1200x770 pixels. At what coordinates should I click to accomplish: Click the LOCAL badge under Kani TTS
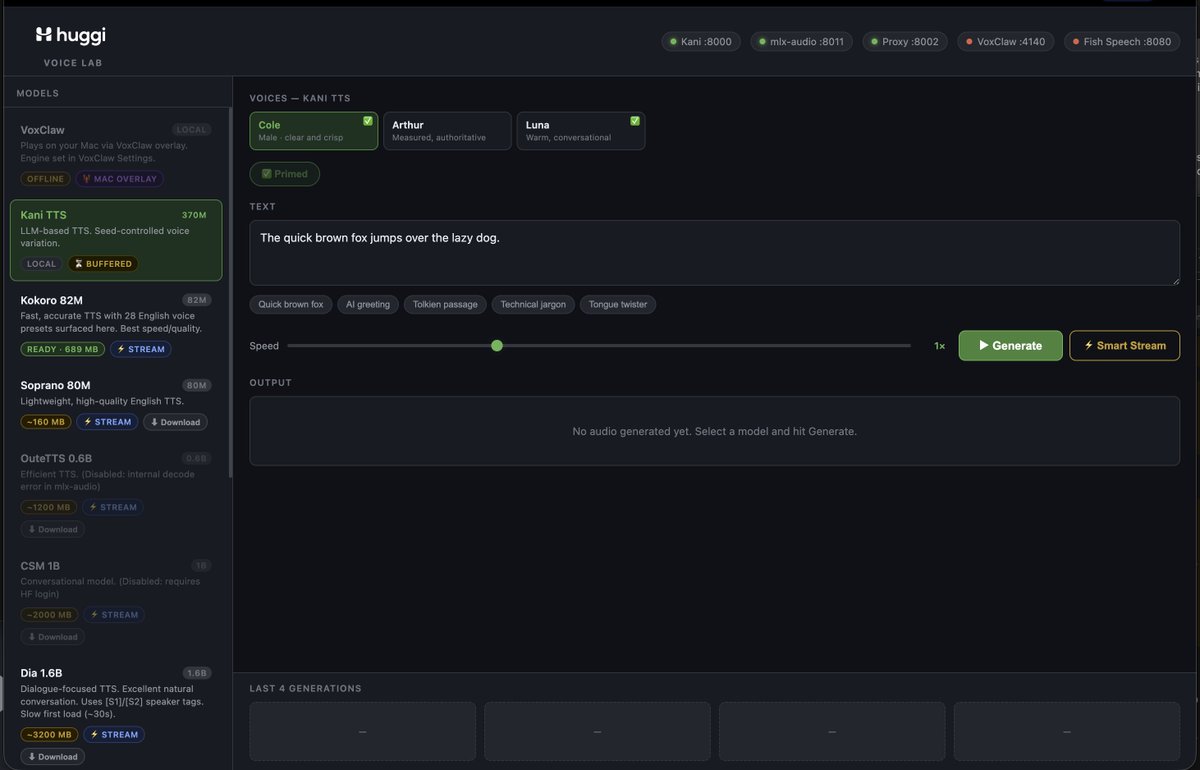(x=42, y=264)
